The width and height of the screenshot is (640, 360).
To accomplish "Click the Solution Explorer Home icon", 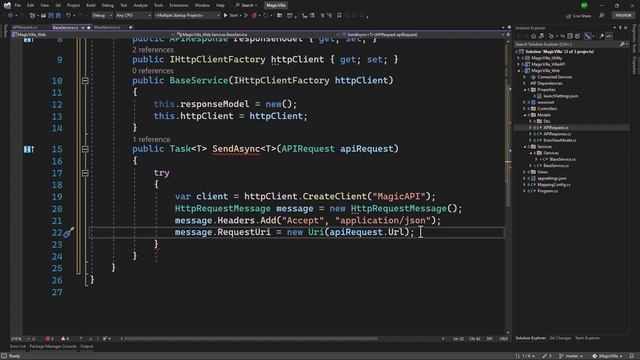I will [x=533, y=36].
